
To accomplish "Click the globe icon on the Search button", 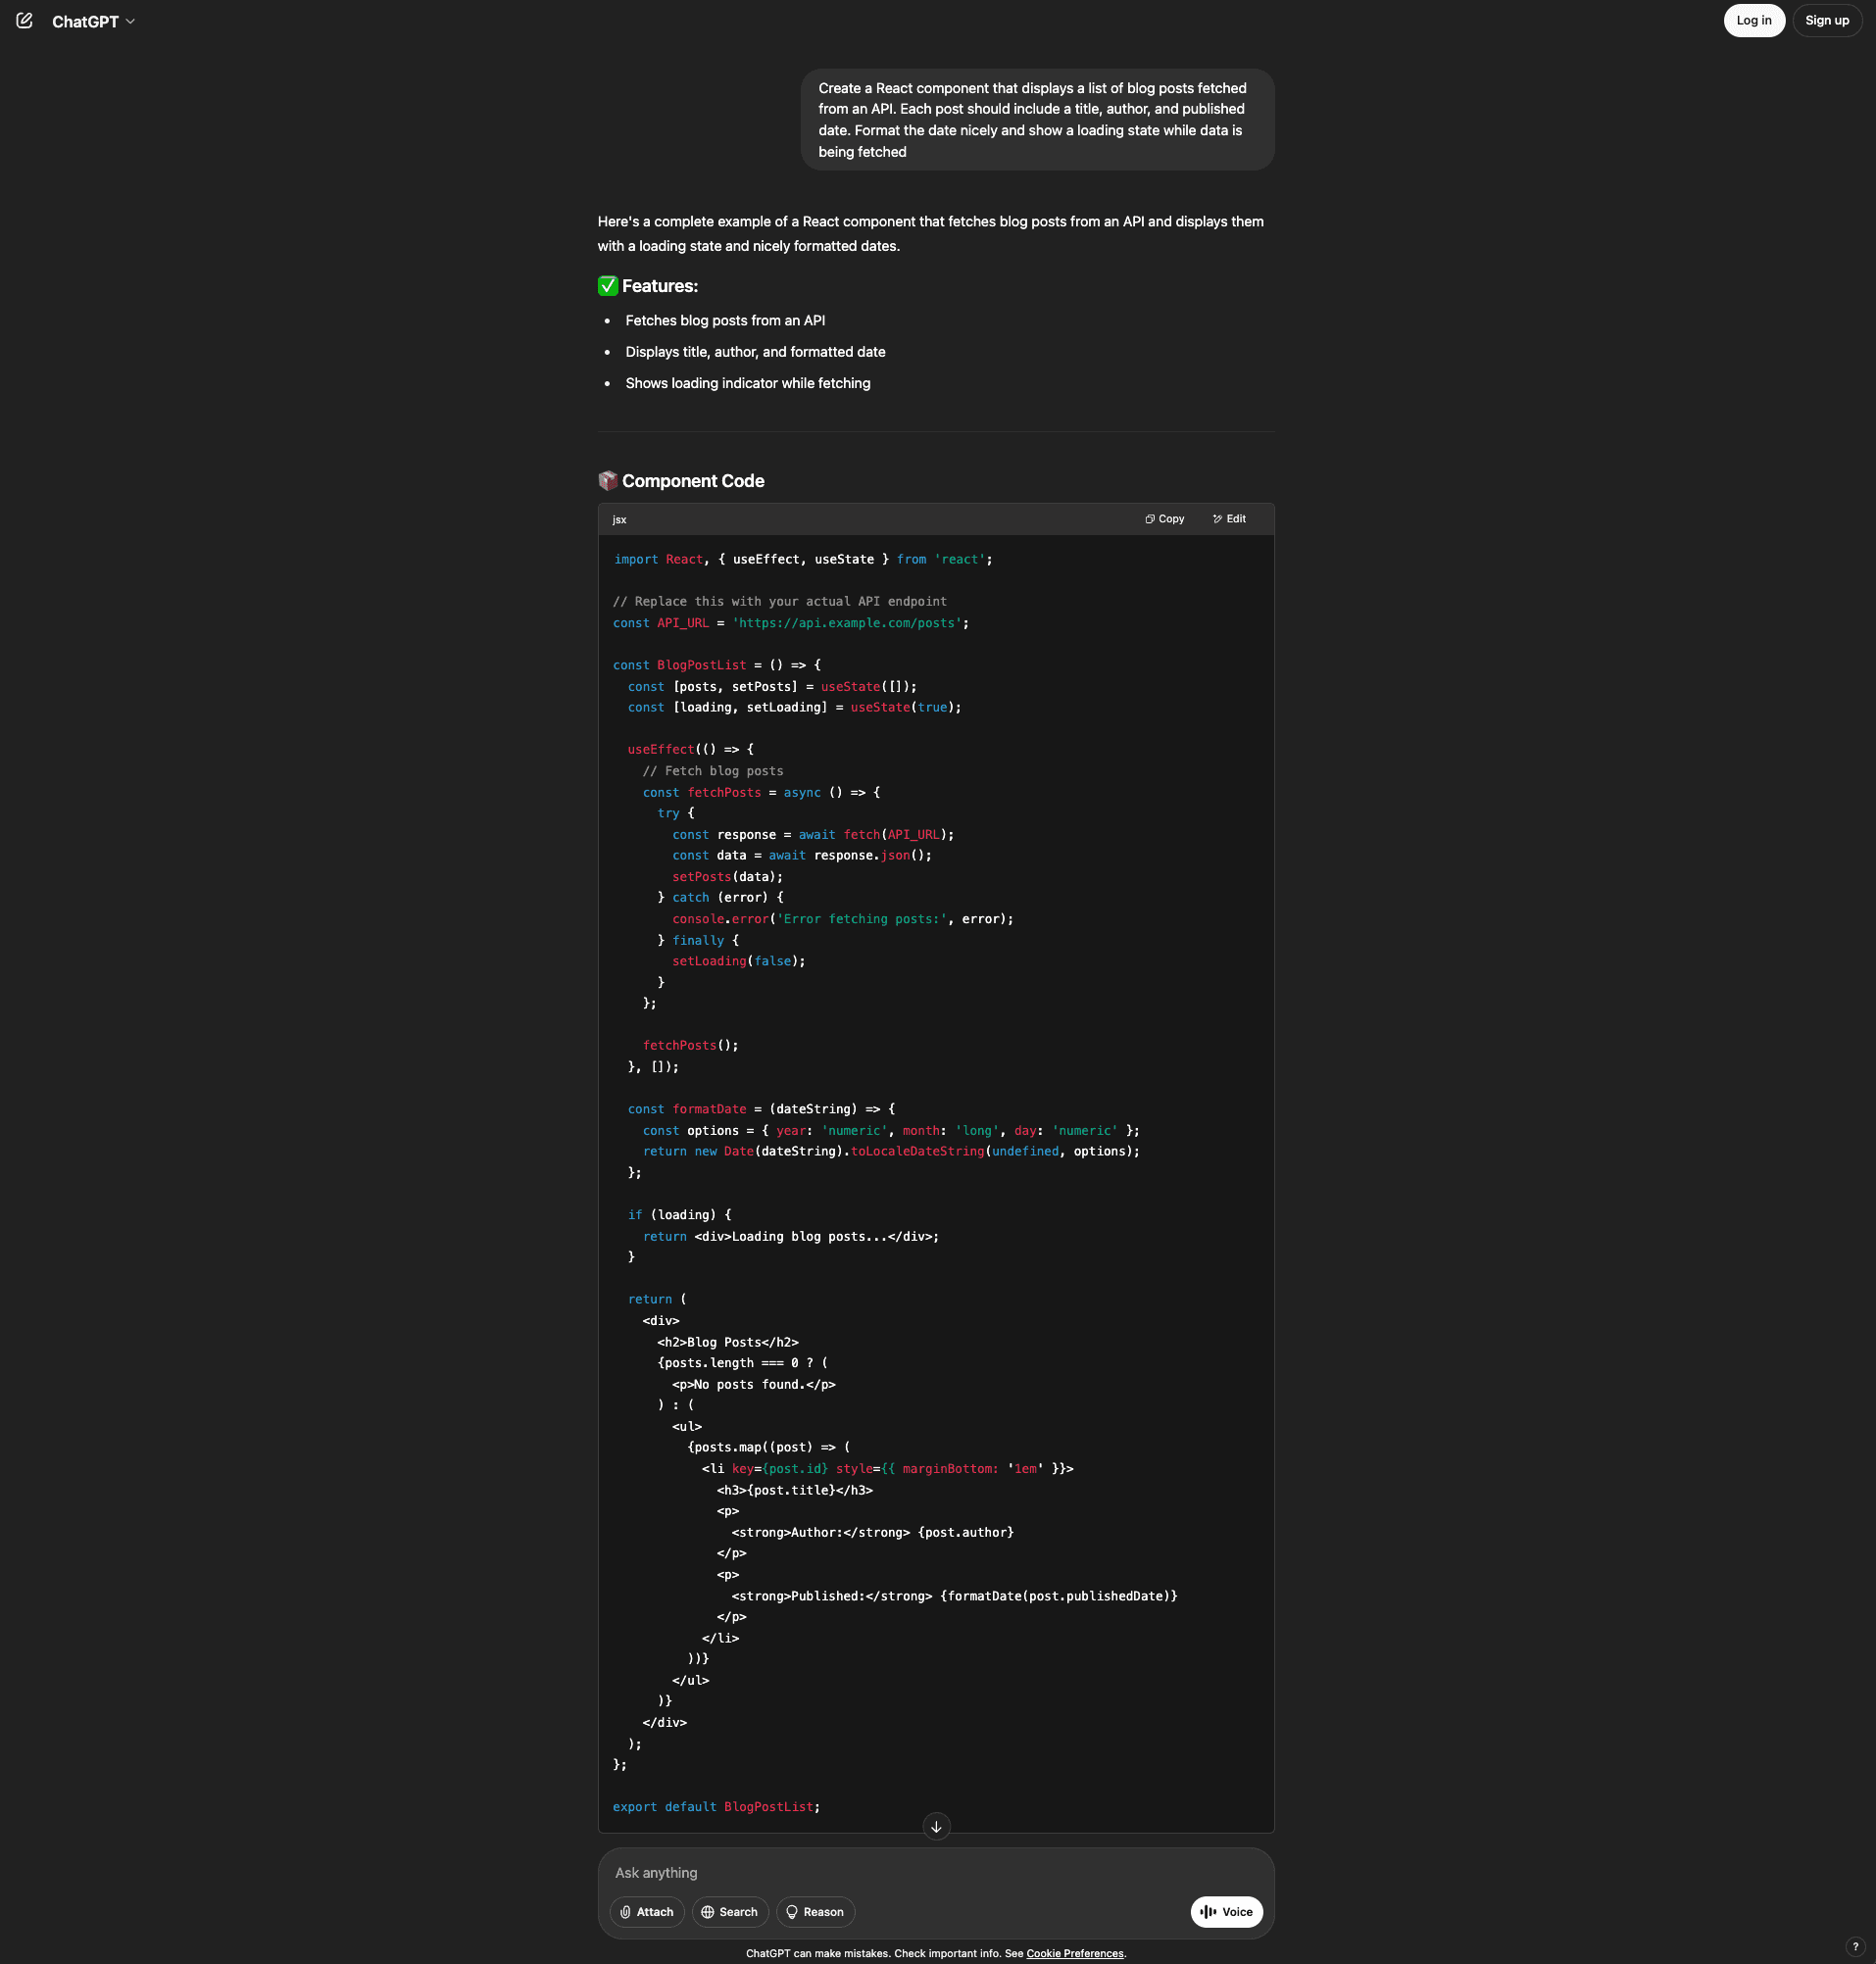I will [710, 1911].
